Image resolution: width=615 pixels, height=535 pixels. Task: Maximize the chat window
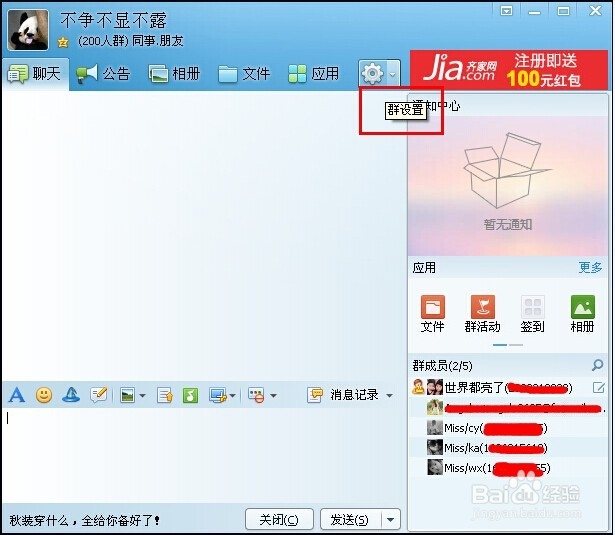point(563,11)
